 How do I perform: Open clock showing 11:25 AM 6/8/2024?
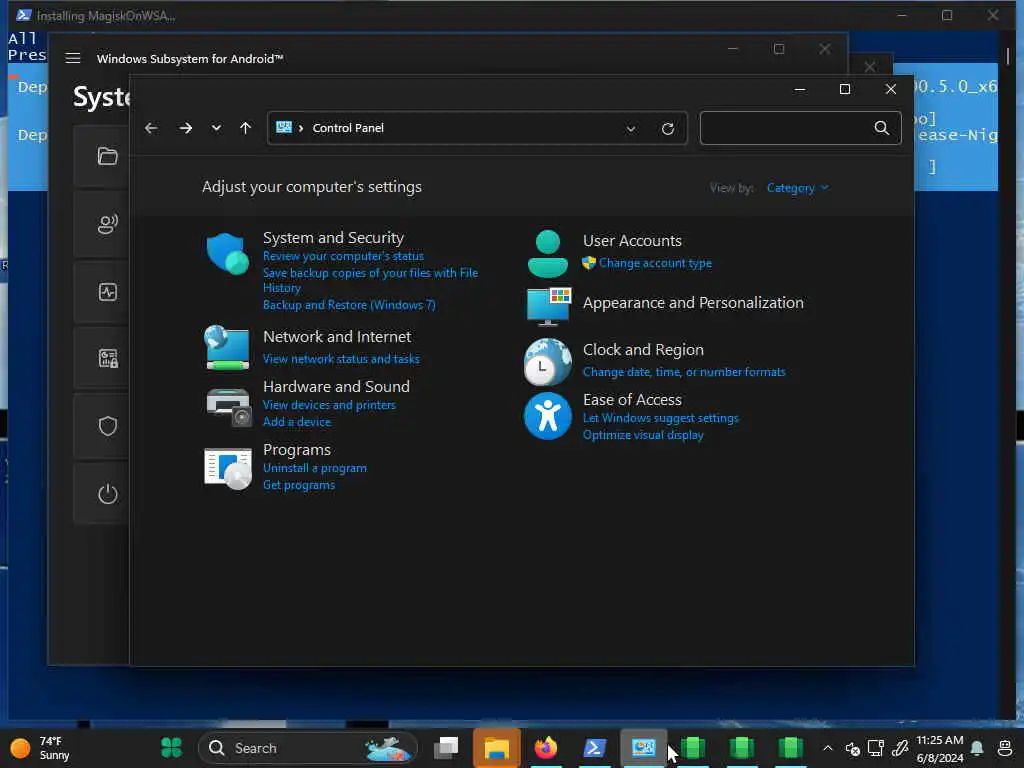click(939, 748)
